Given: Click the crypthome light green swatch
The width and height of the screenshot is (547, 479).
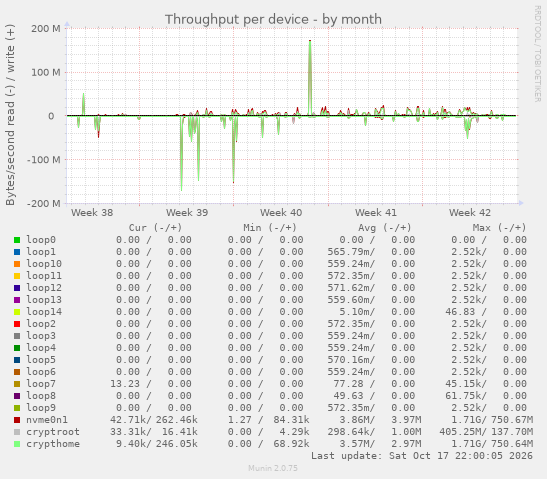Looking at the screenshot, I should [x=17, y=444].
